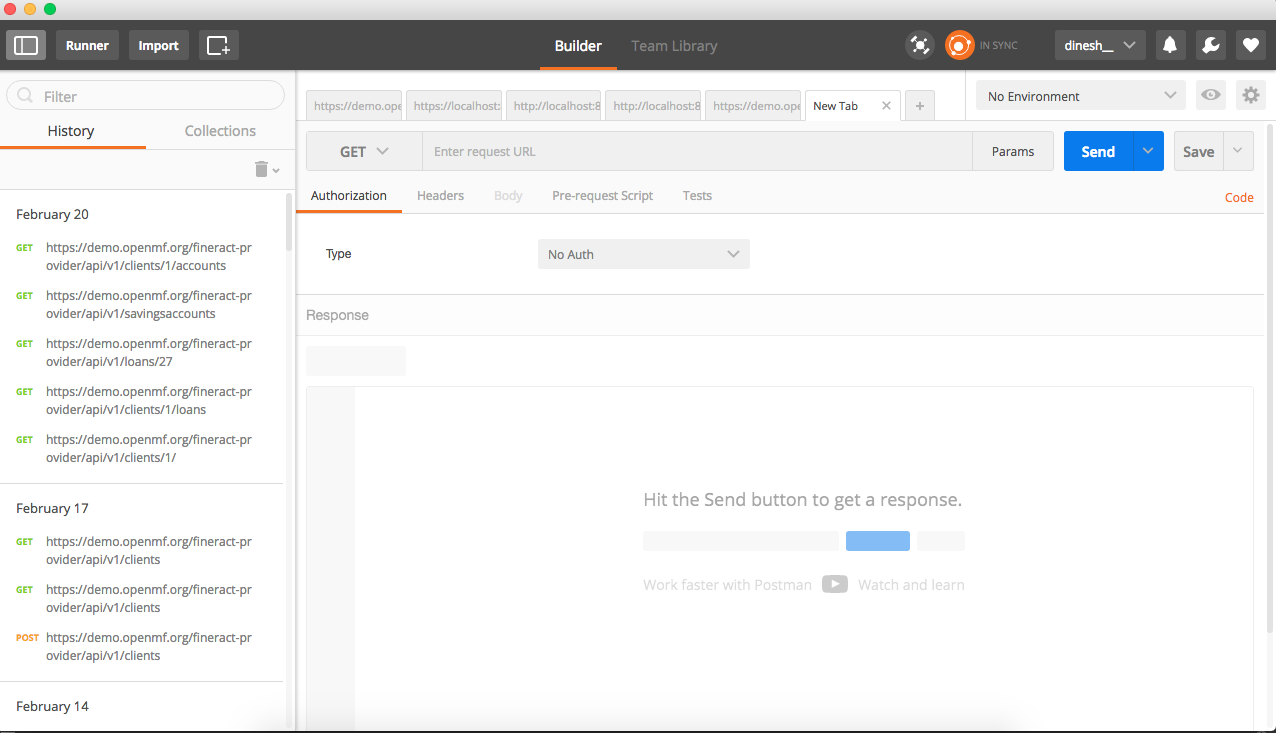This screenshot has height=733, width=1276.
Task: Click the trash icon in History
Action: [262, 169]
